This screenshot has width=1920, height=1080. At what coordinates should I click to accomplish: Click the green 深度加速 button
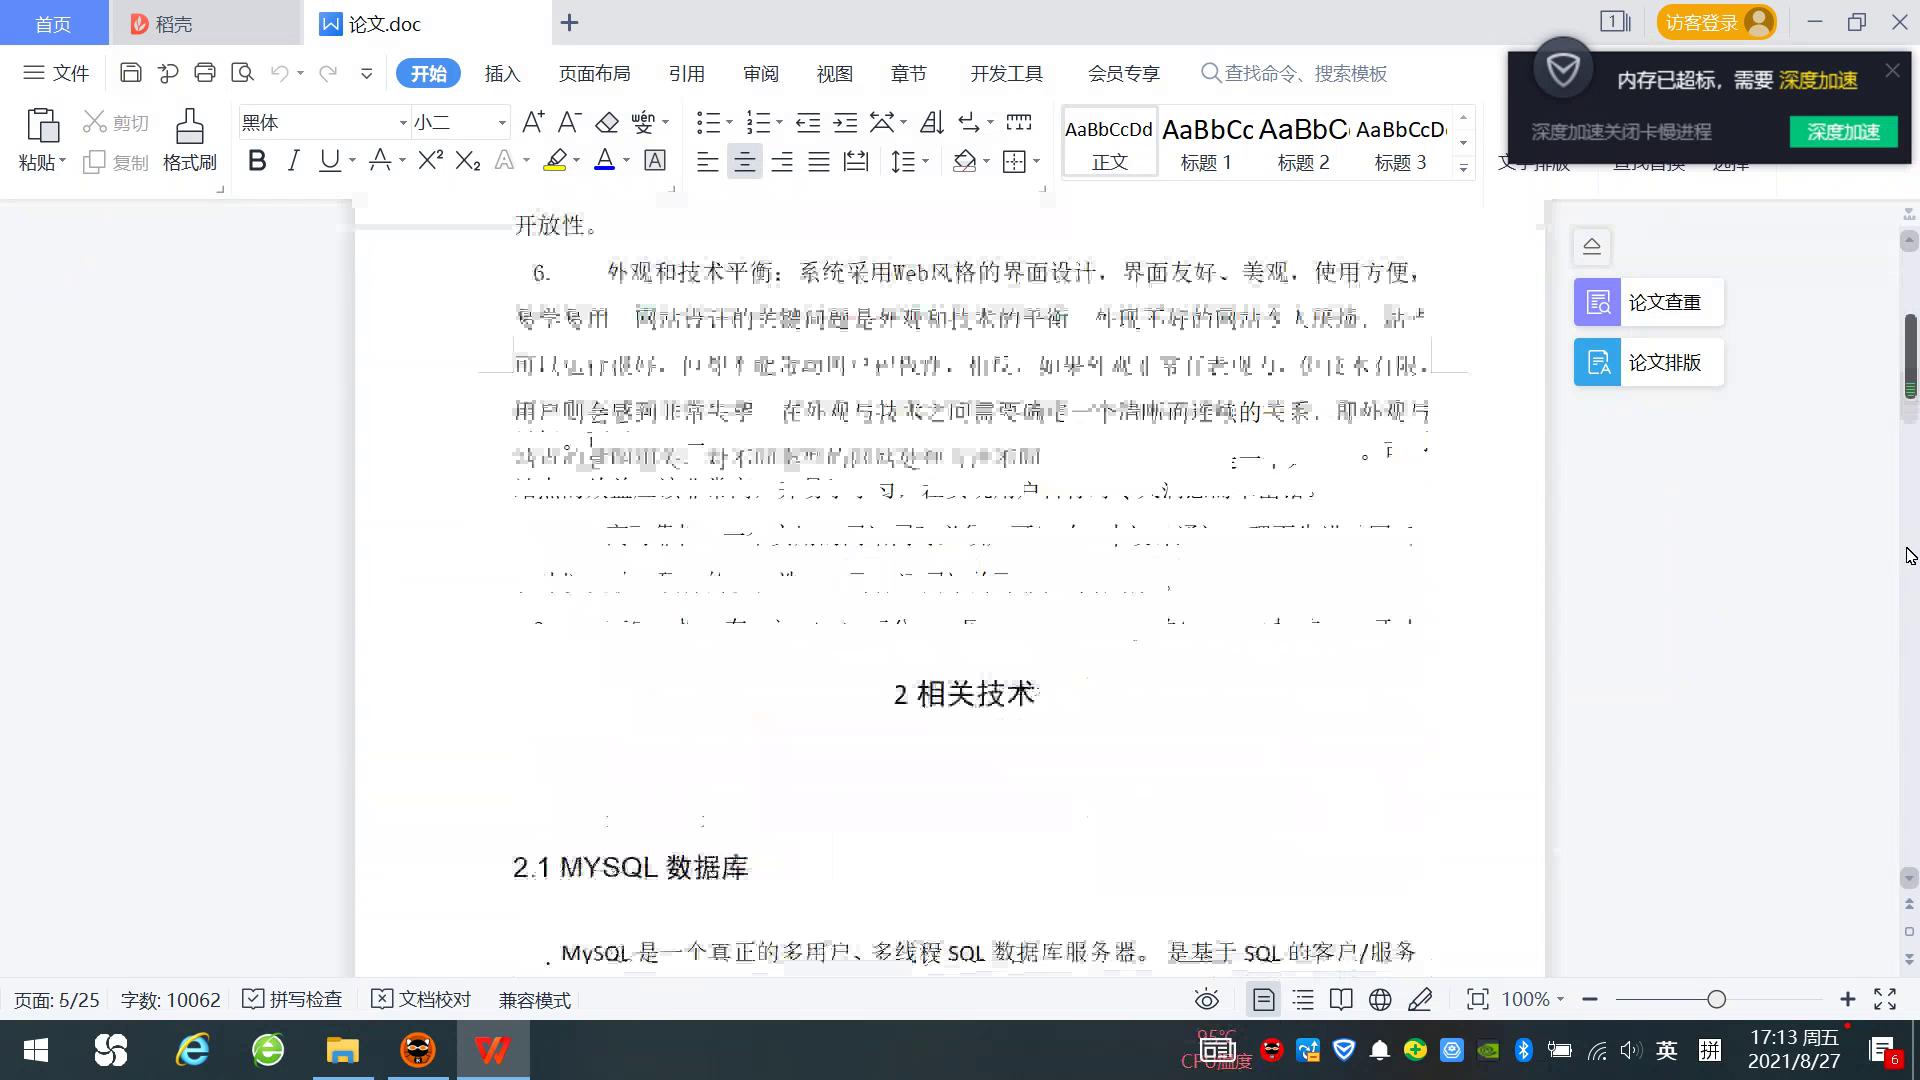[1842, 132]
